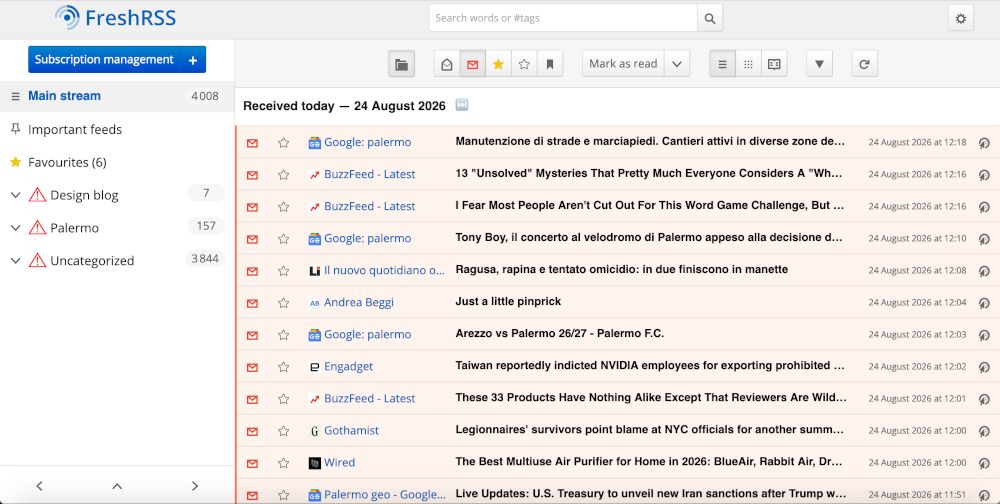
Task: Open Favourites (6) in the sidebar
Action: click(67, 163)
